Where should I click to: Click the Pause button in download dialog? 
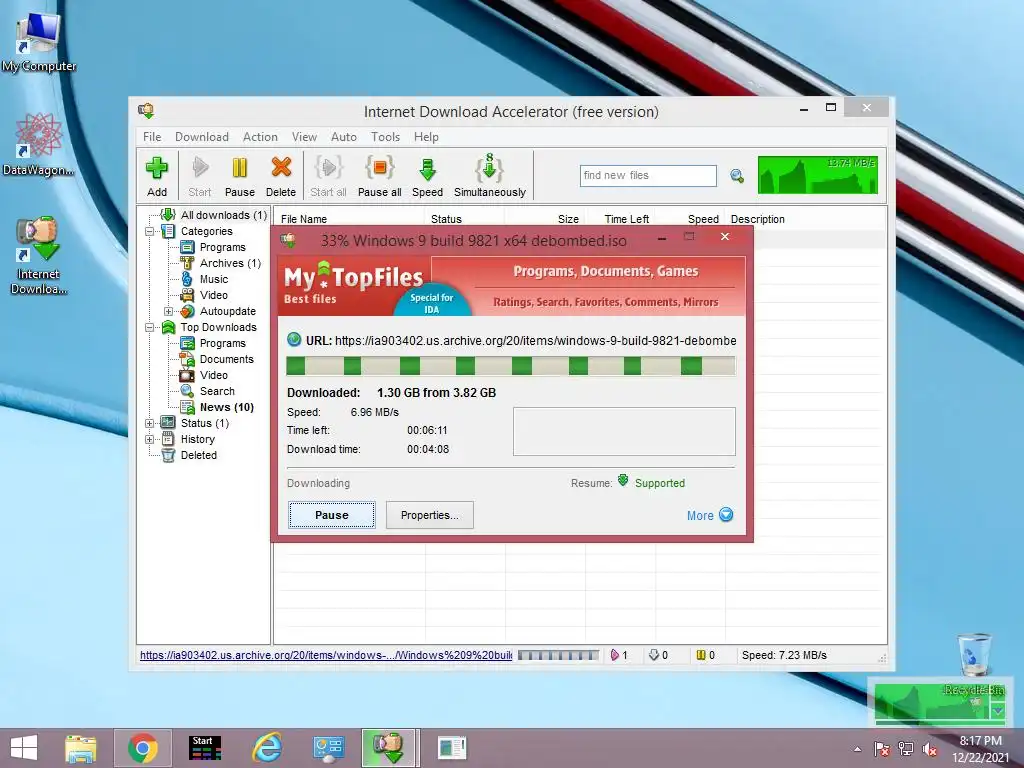click(332, 515)
